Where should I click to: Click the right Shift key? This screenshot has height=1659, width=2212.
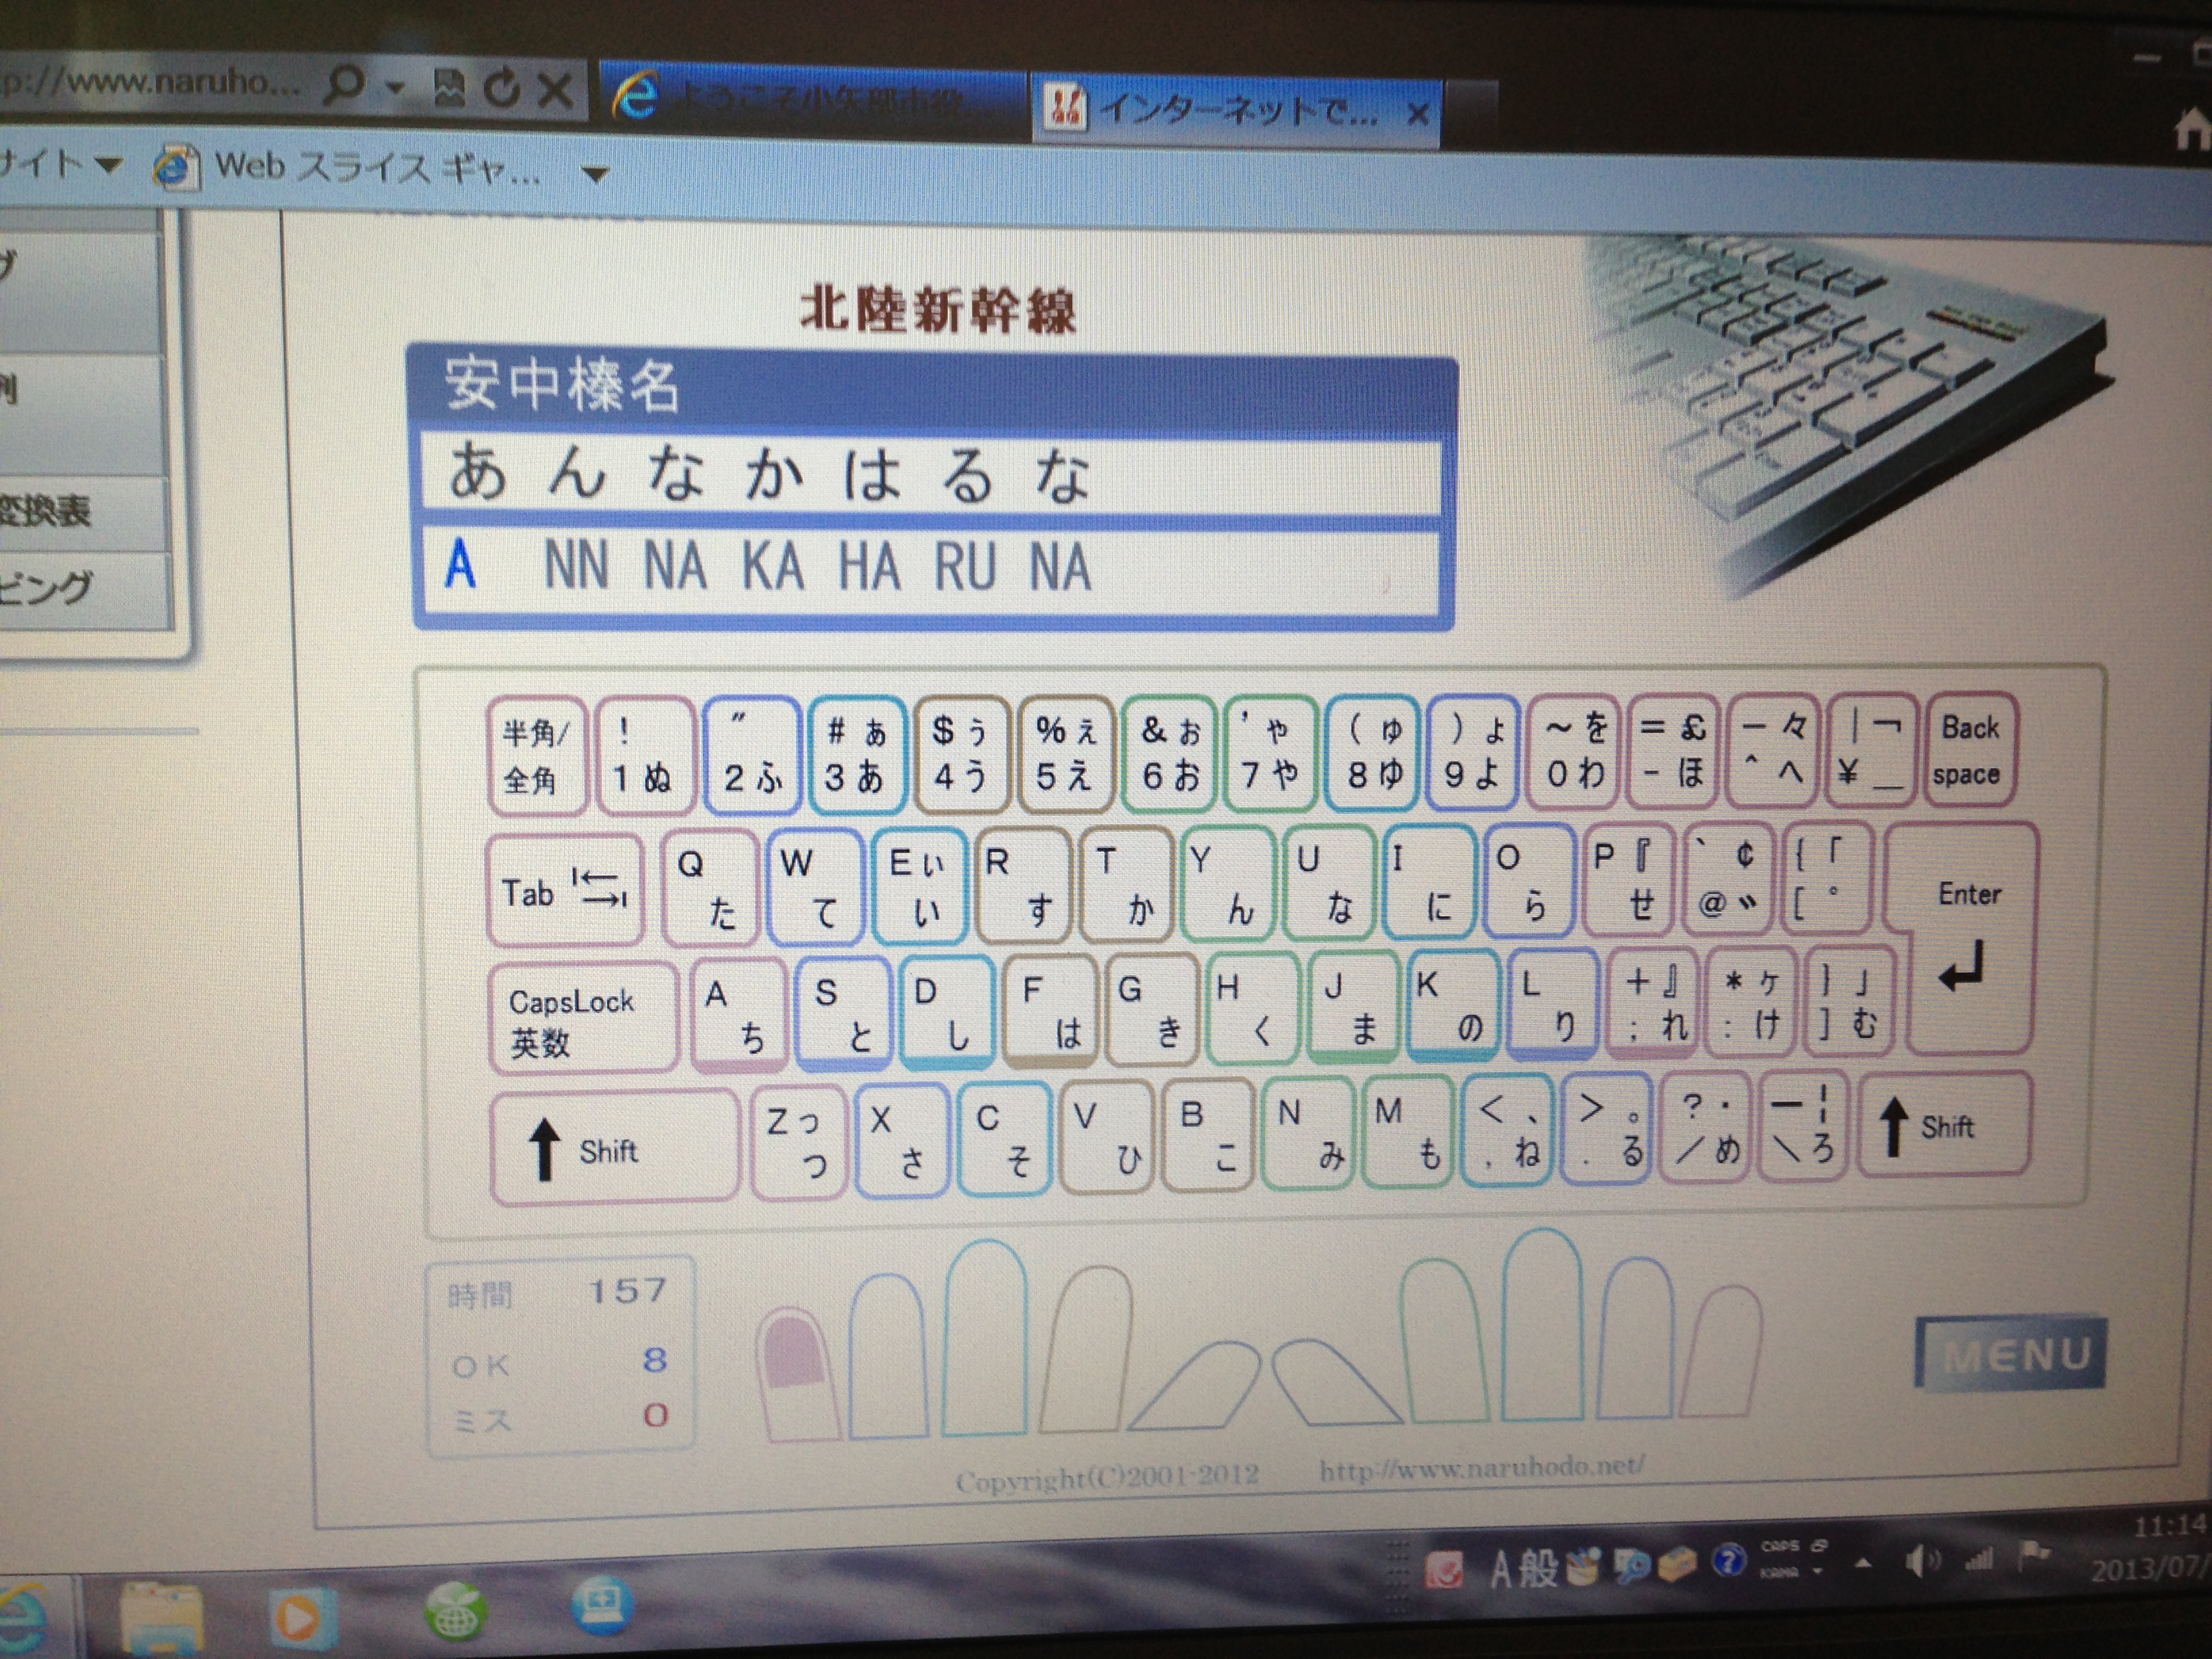pyautogui.click(x=1944, y=1124)
